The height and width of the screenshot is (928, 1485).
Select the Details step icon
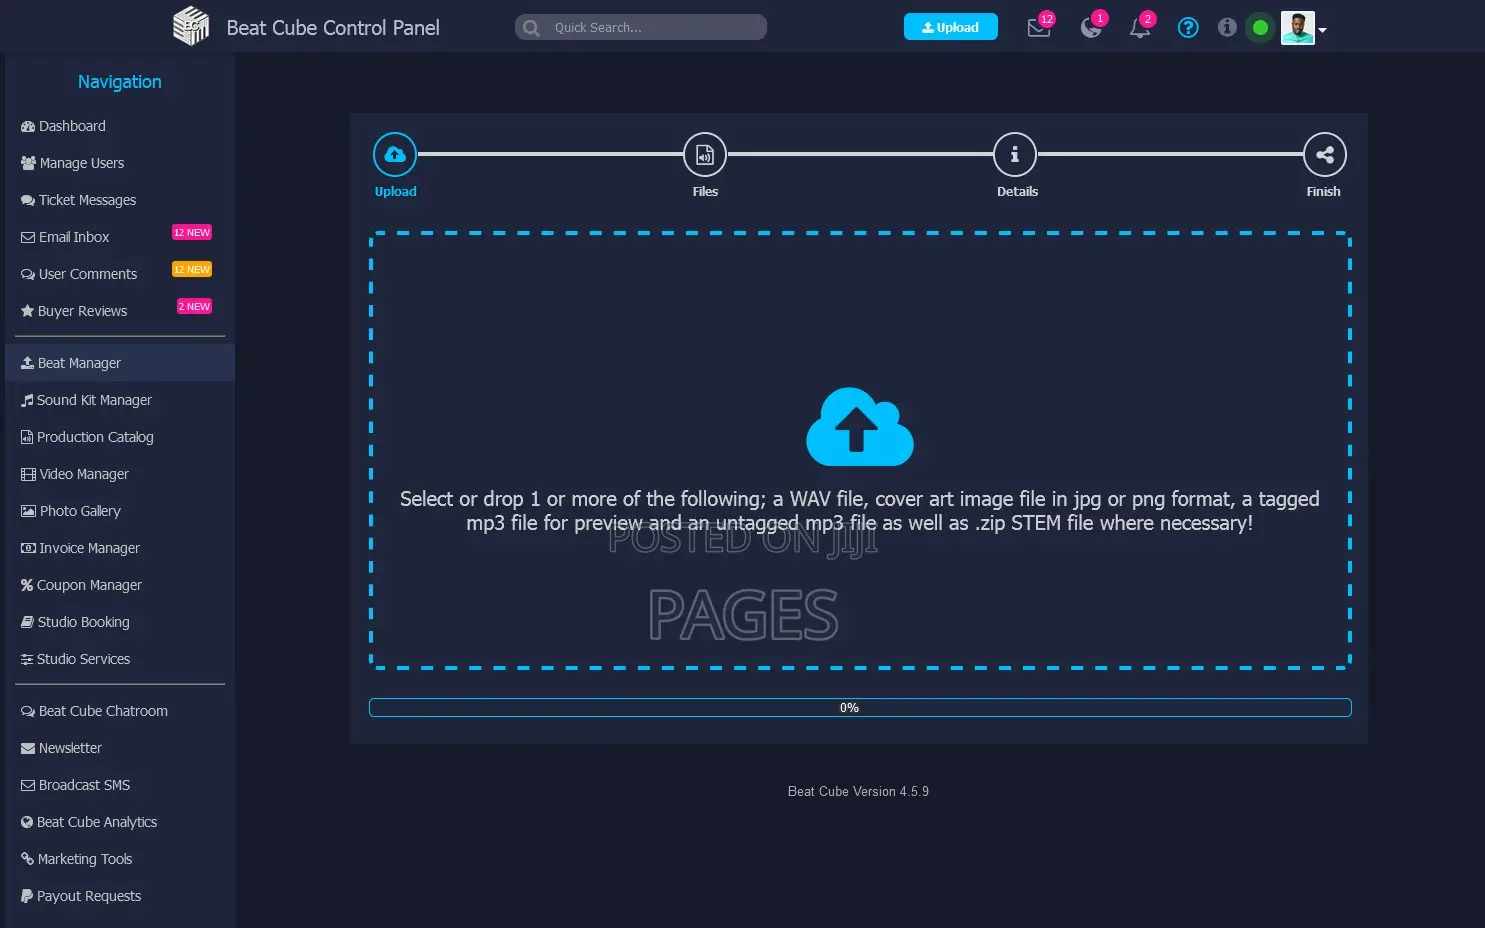pos(1015,154)
